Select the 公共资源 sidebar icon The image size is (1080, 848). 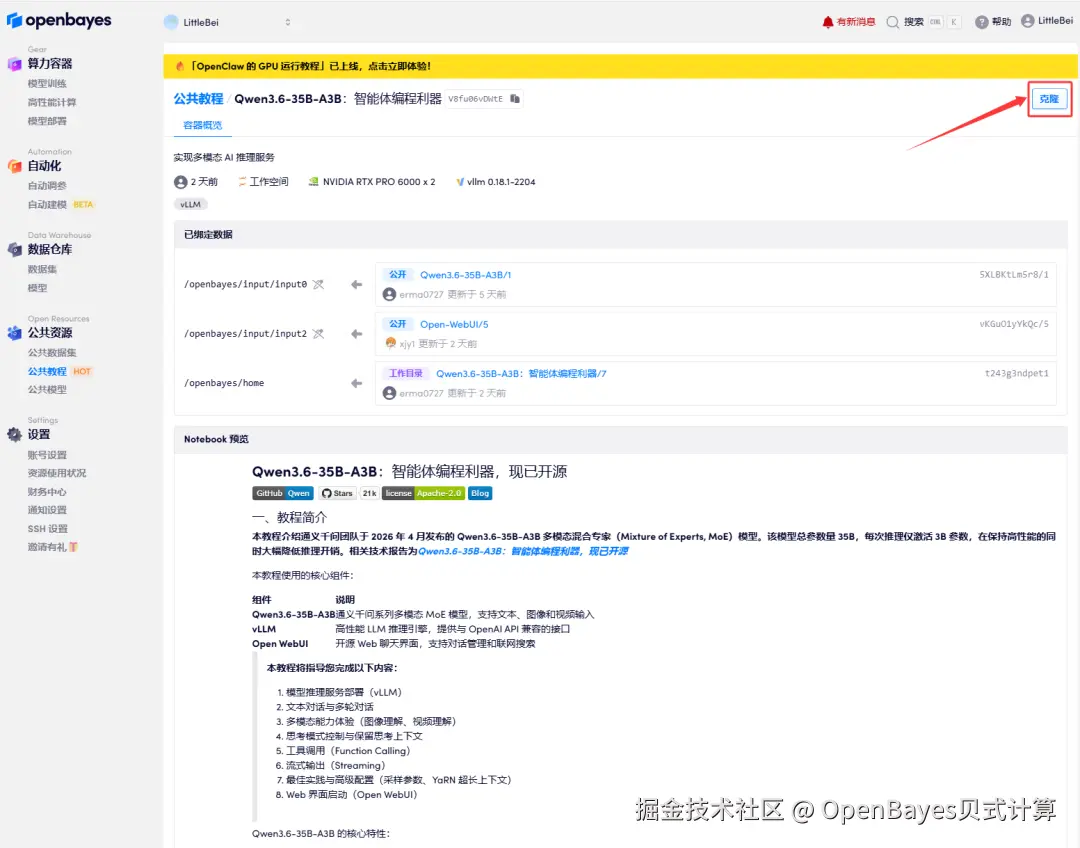pos(13,332)
